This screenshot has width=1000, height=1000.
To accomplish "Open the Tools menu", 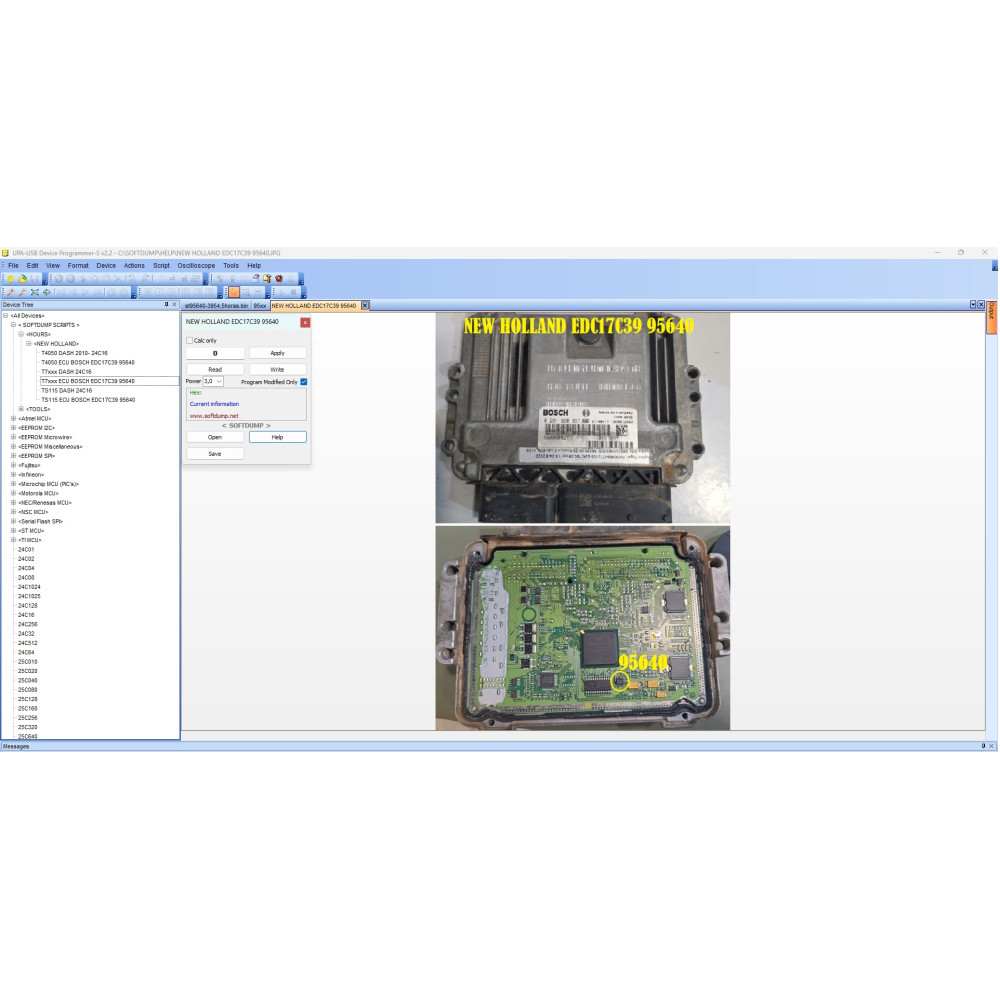I will [231, 265].
